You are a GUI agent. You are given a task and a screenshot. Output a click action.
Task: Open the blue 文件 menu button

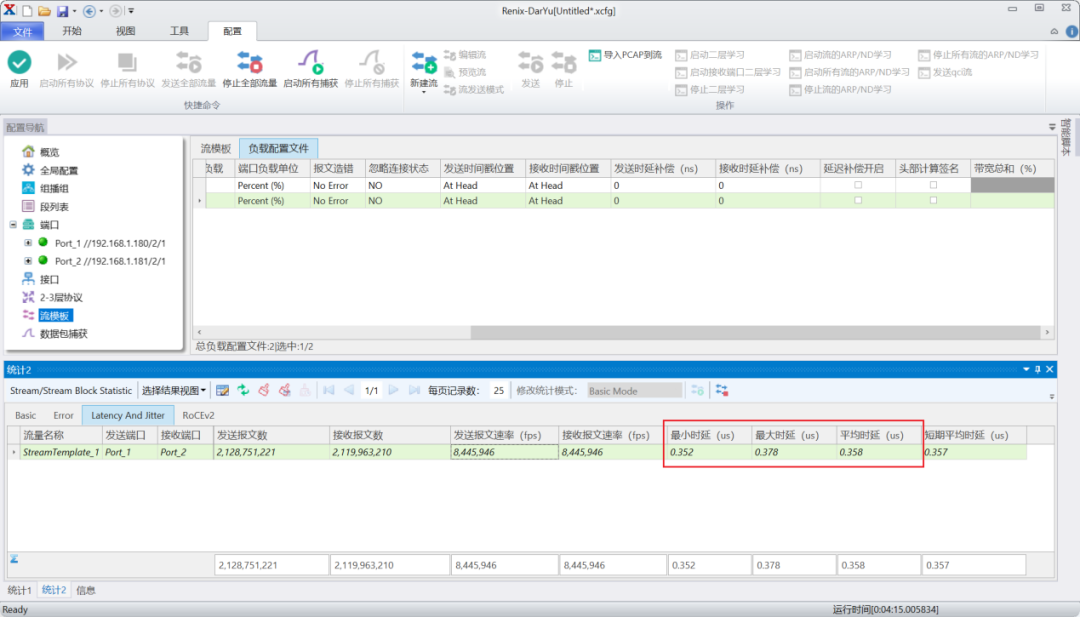click(x=23, y=31)
